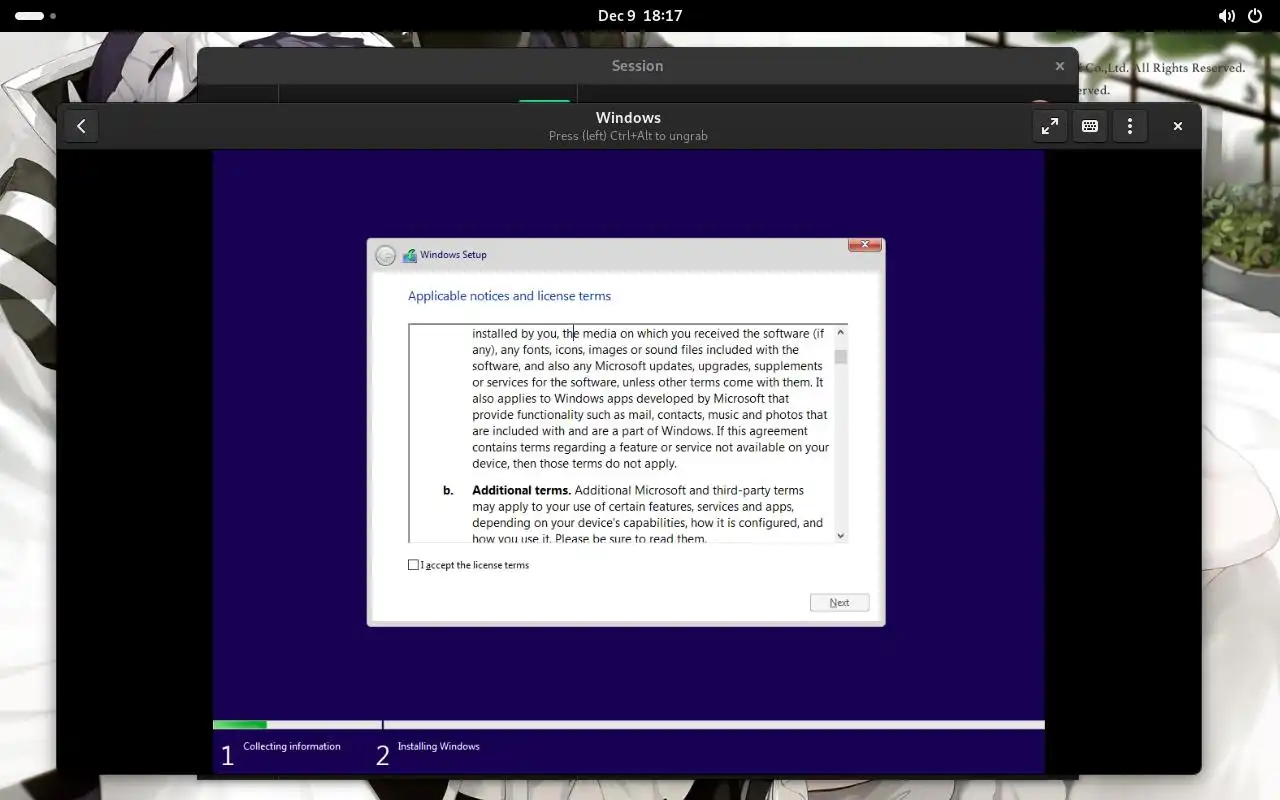This screenshot has width=1280, height=800.
Task: Click 'Press (left) Ctrl+Alt to ungrab' subtitle
Action: (x=628, y=136)
